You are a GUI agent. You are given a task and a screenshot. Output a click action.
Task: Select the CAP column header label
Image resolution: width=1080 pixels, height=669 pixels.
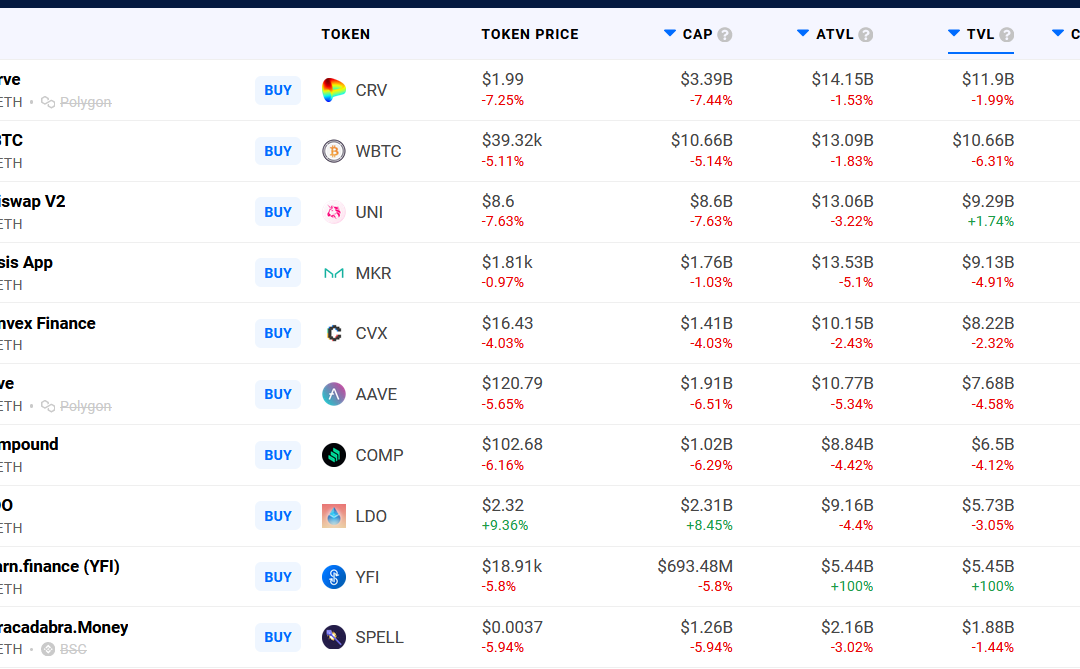coord(697,34)
